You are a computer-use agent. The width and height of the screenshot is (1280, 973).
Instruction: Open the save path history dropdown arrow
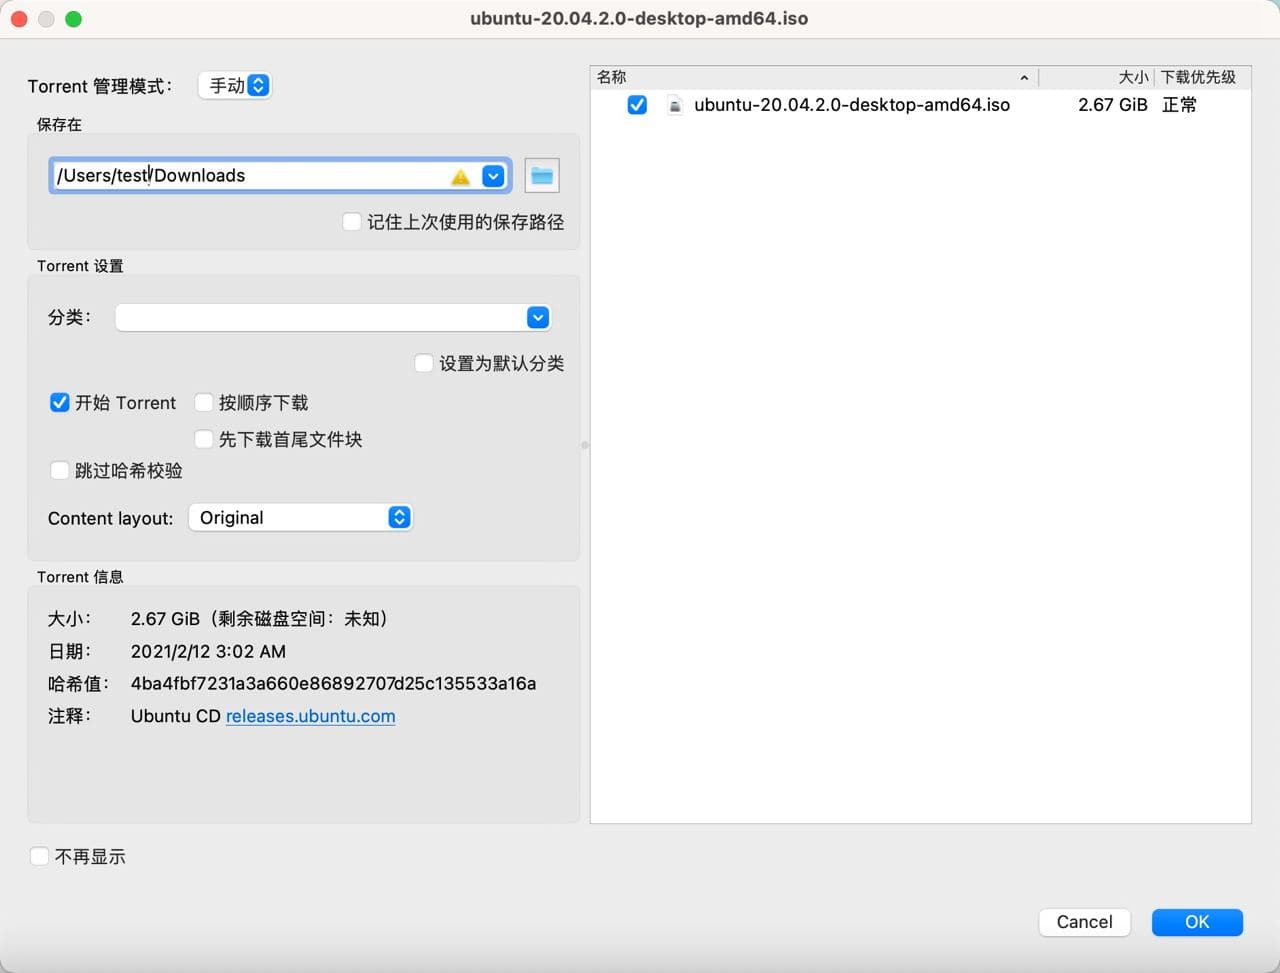pyautogui.click(x=492, y=176)
